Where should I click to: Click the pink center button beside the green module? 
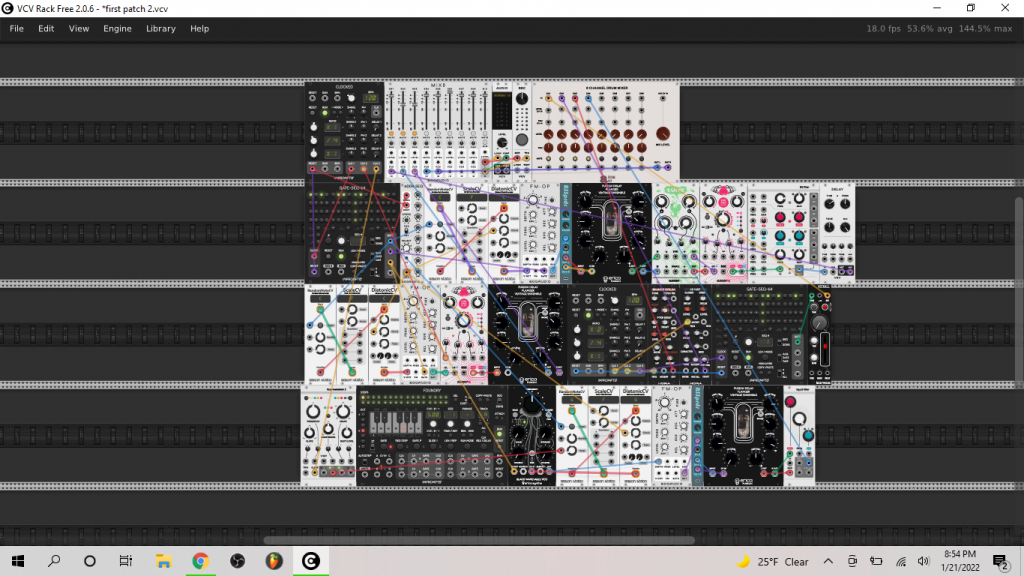click(x=723, y=203)
